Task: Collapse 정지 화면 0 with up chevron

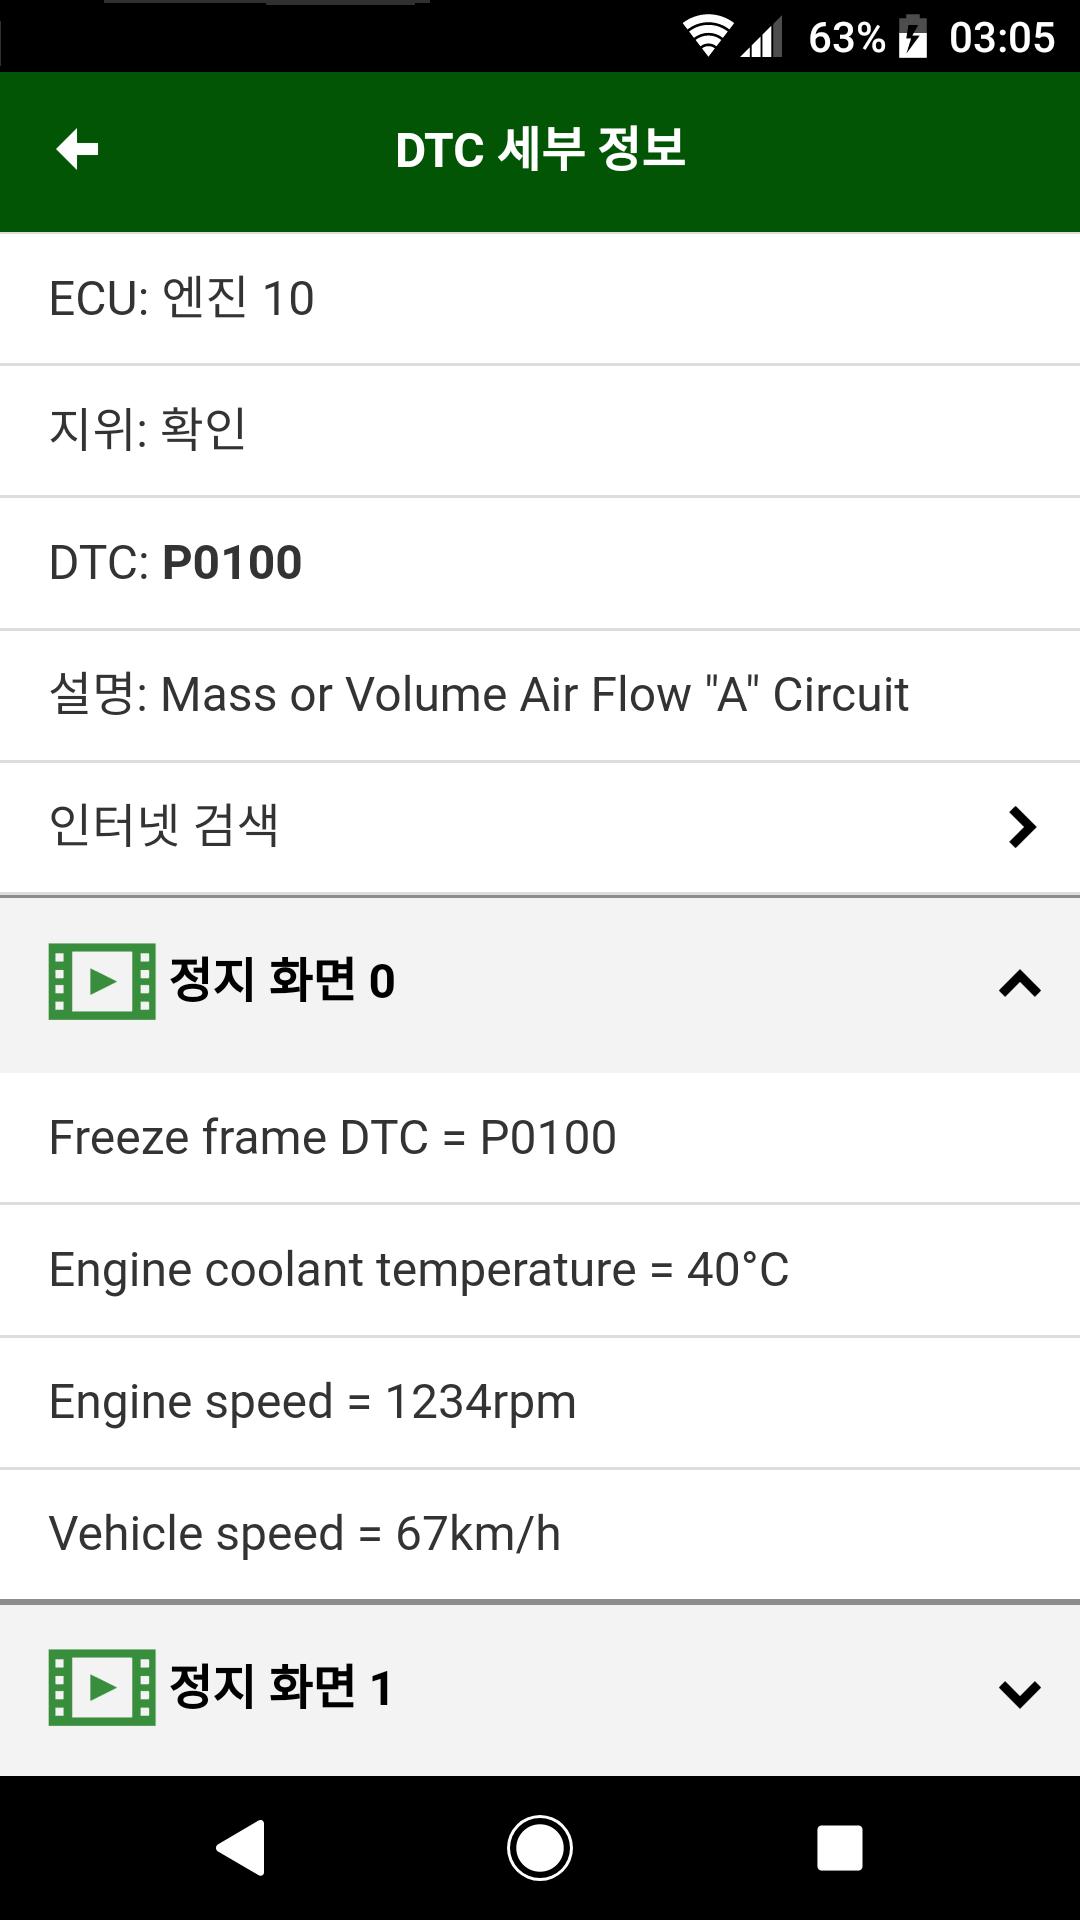Action: point(1019,984)
